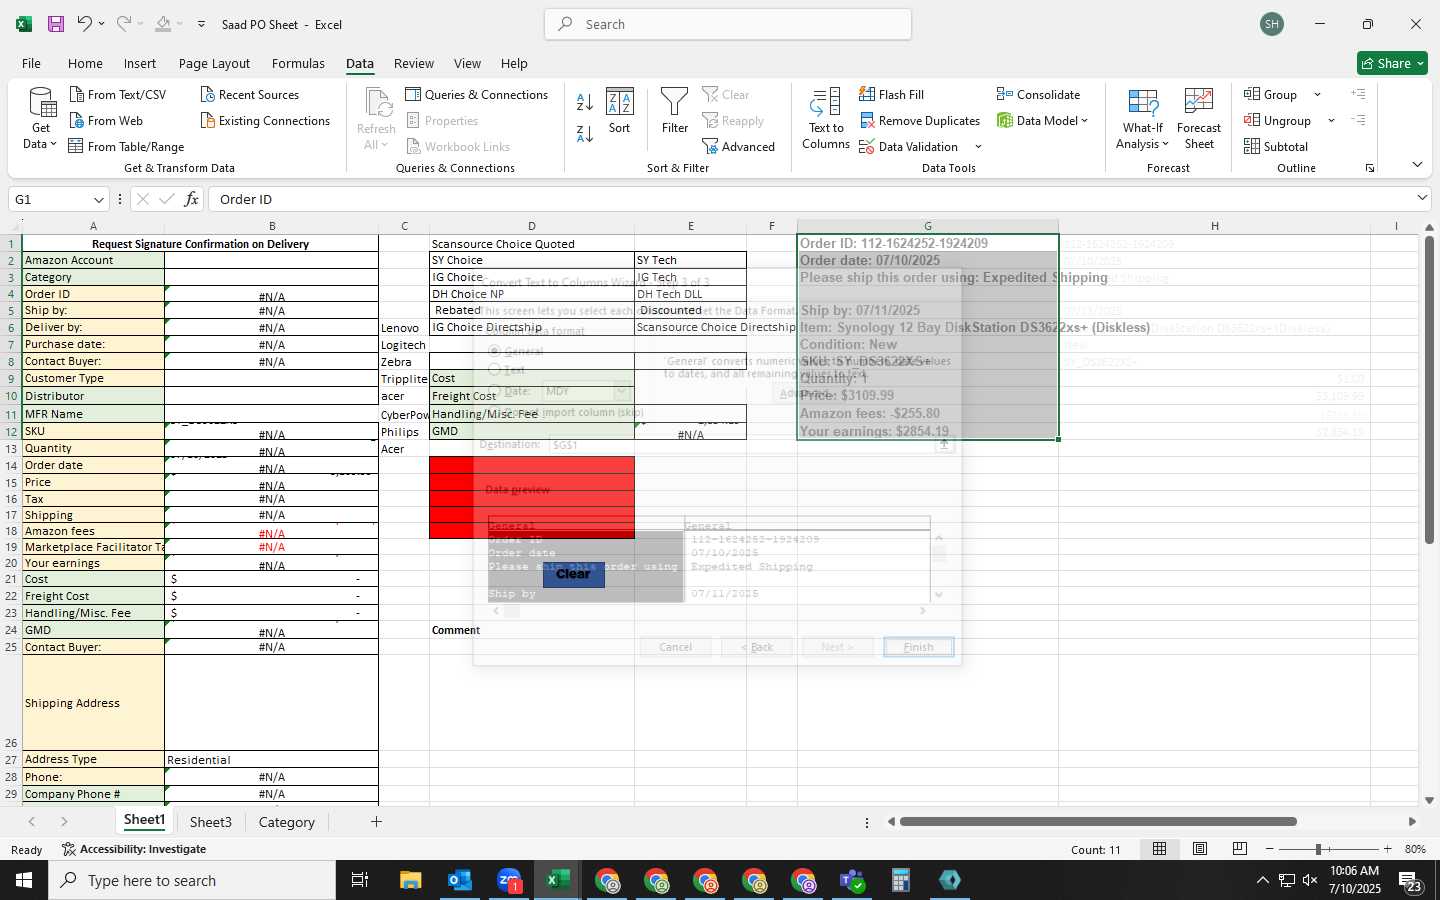1440x900 pixels.
Task: Click the blue Clear button
Action: pos(573,574)
